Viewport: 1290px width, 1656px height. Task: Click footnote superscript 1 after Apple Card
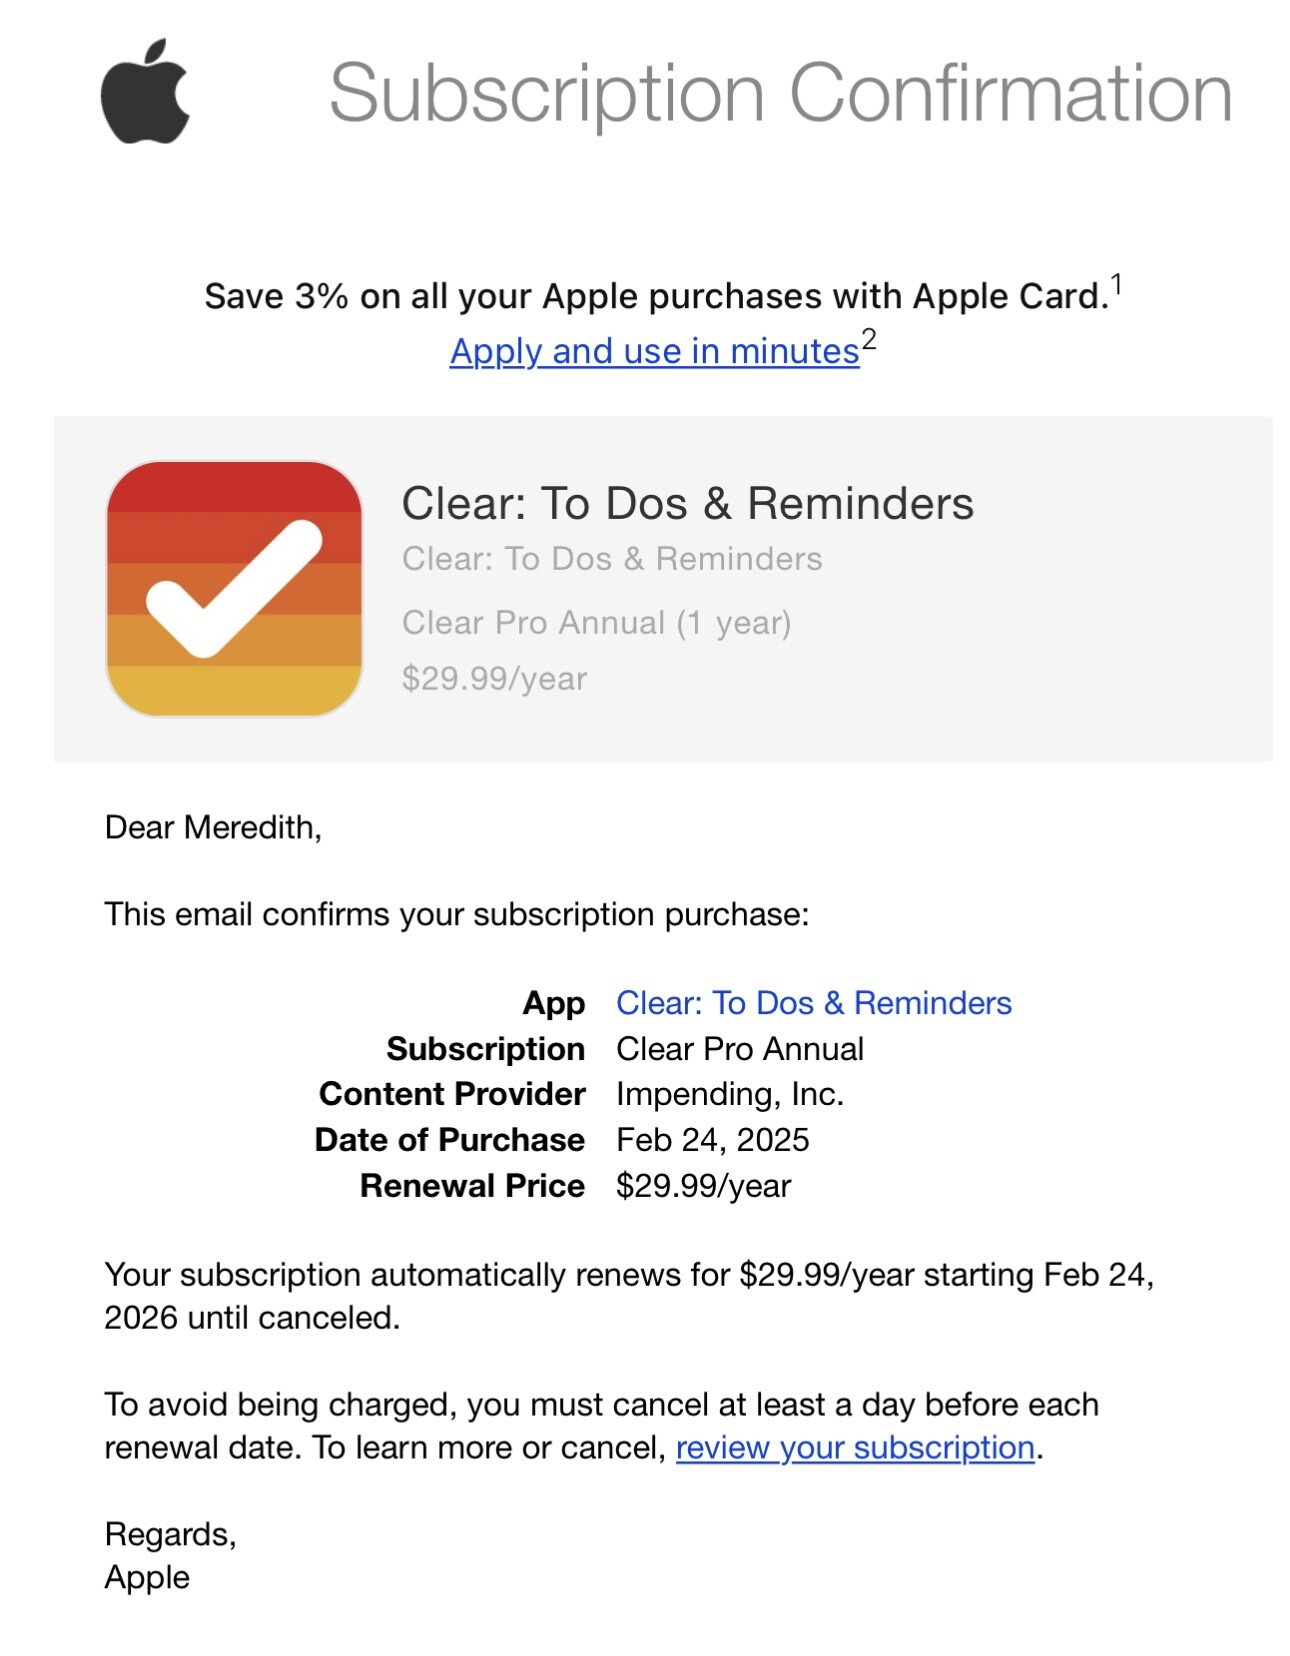1117,284
